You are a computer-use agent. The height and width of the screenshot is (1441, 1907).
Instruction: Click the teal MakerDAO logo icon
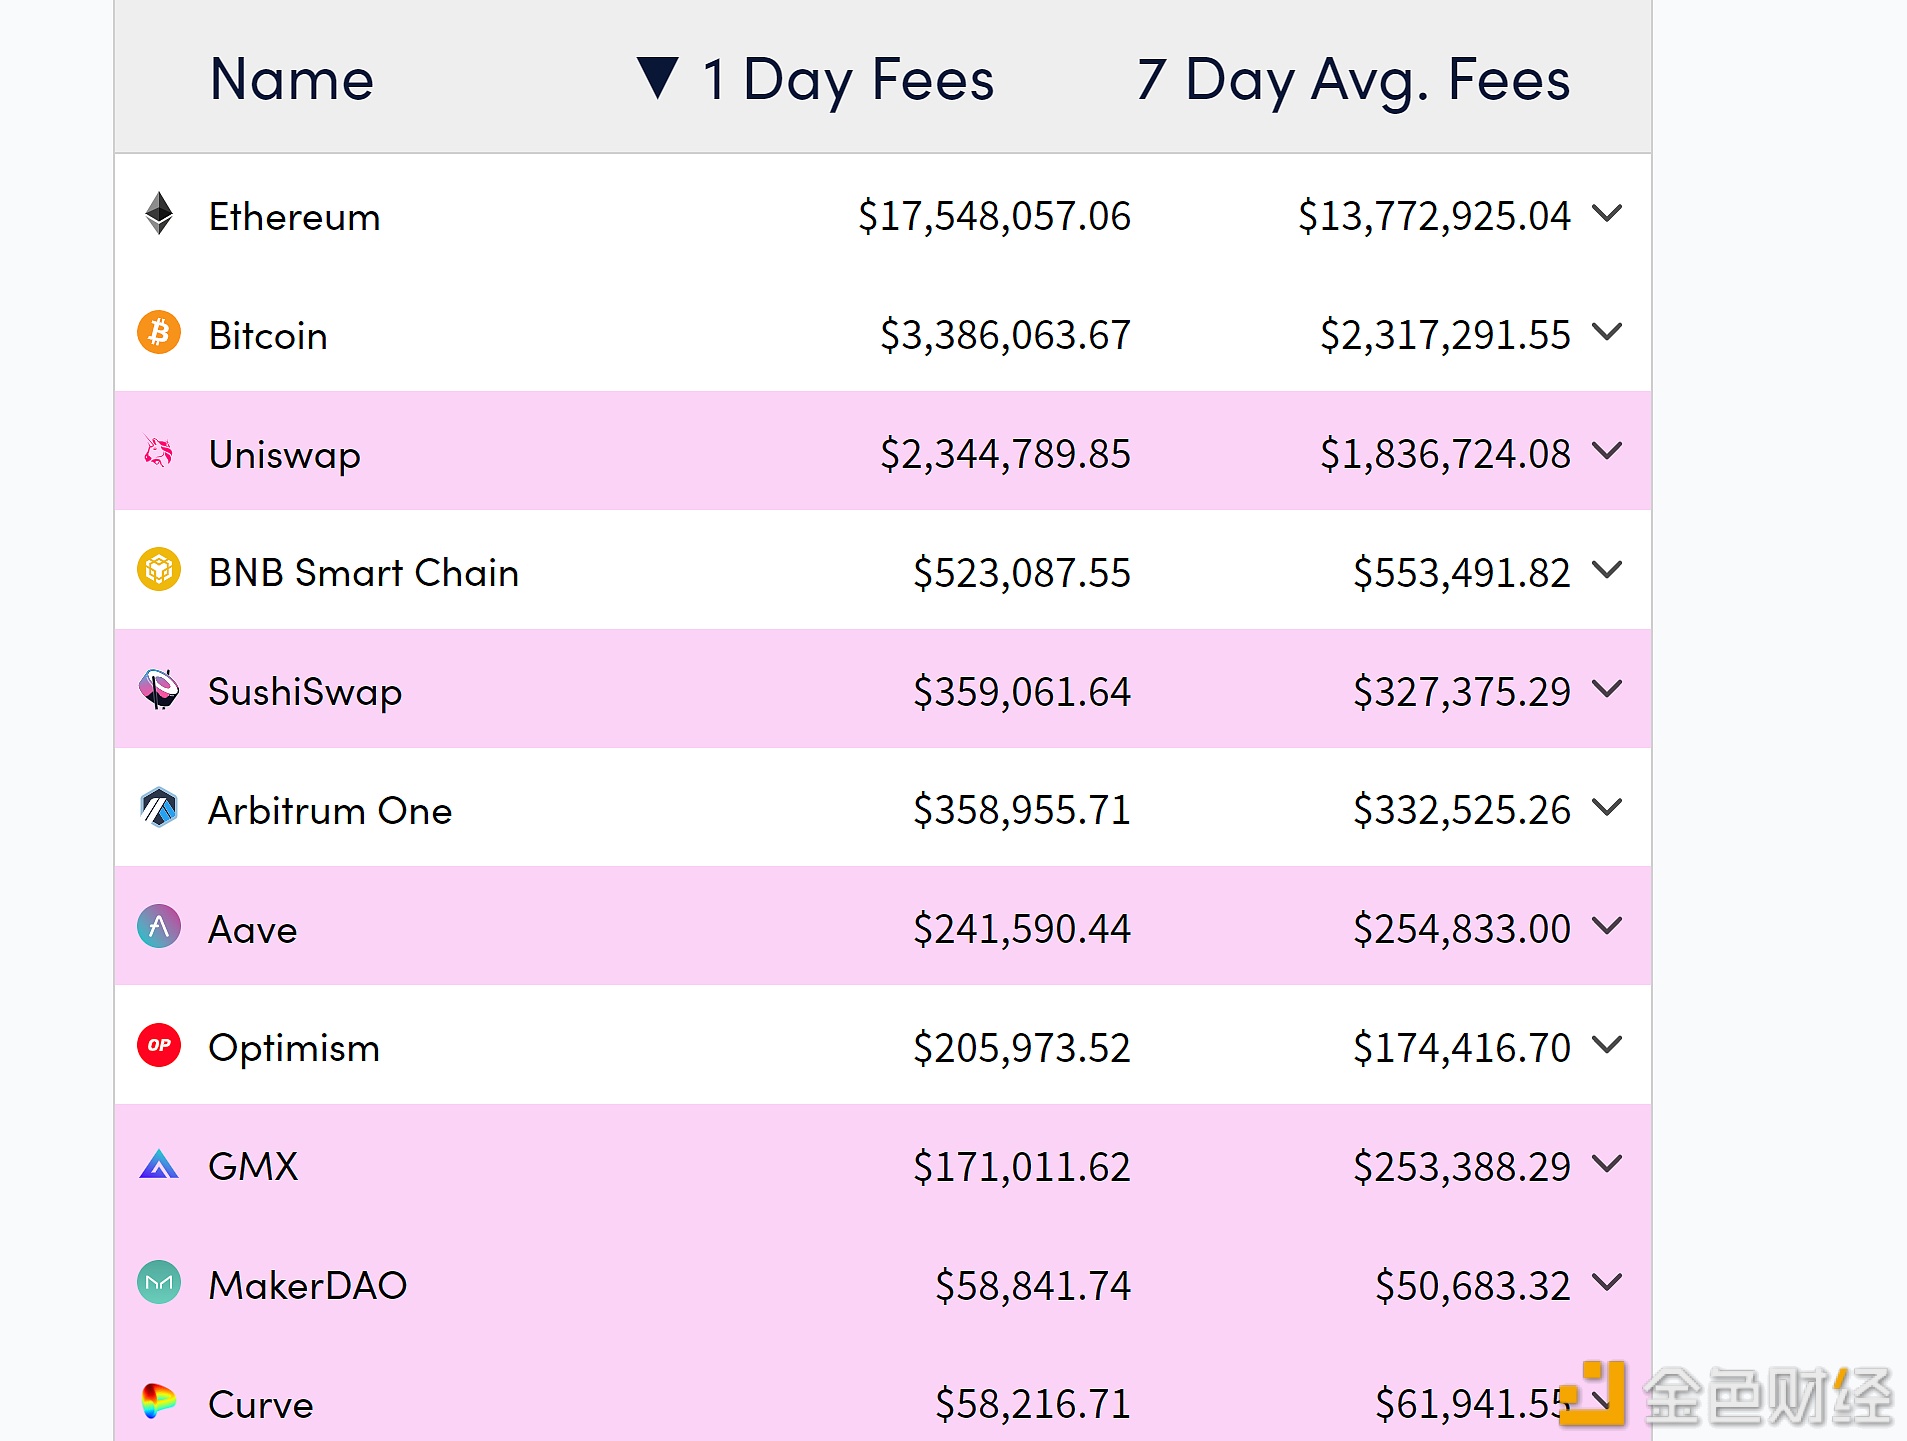point(159,1283)
